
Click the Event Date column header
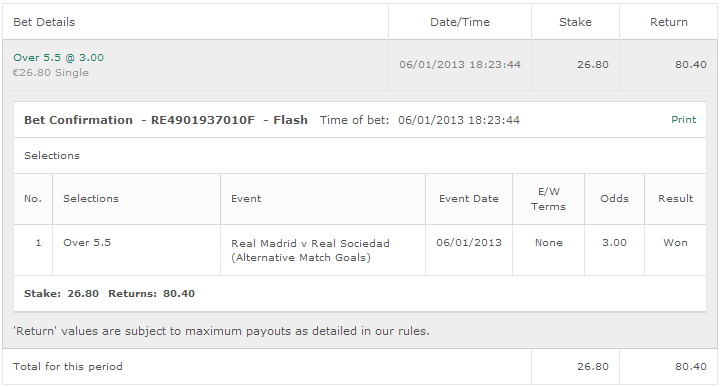click(x=469, y=199)
